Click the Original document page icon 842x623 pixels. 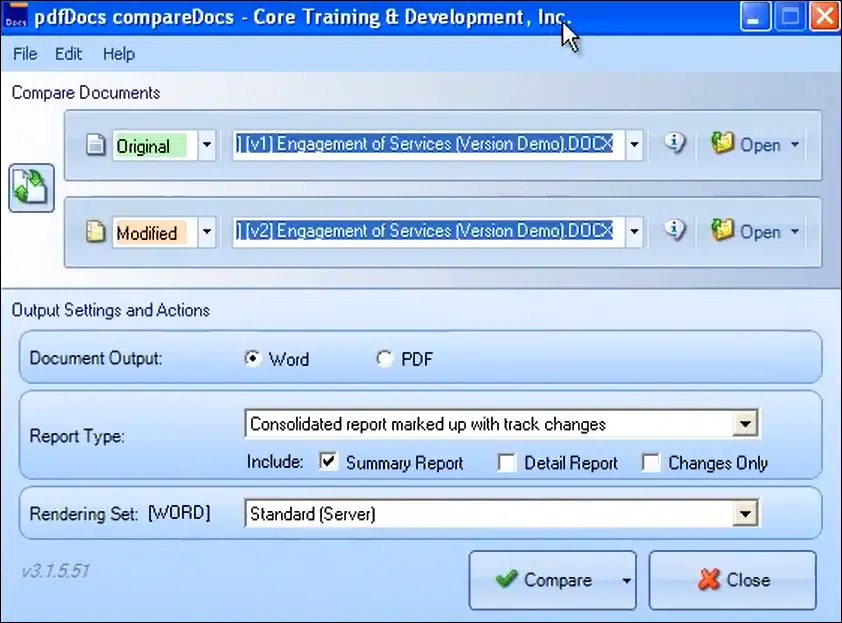tap(95, 144)
